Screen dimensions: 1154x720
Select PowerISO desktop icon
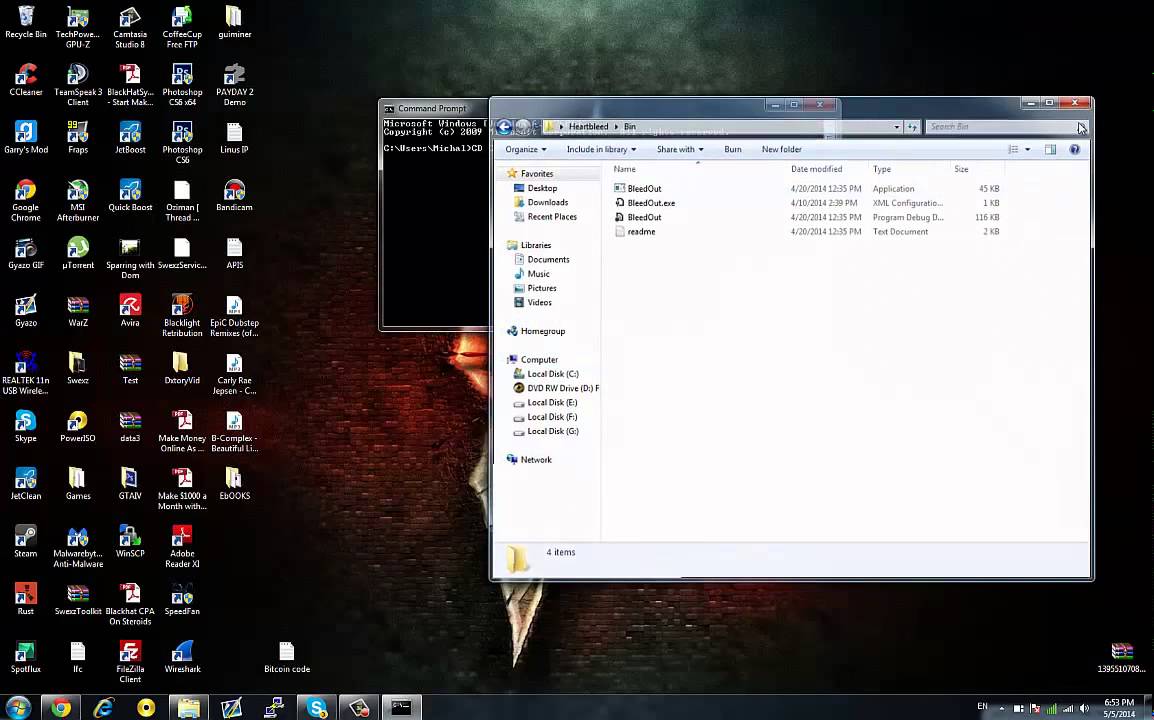tap(77, 426)
